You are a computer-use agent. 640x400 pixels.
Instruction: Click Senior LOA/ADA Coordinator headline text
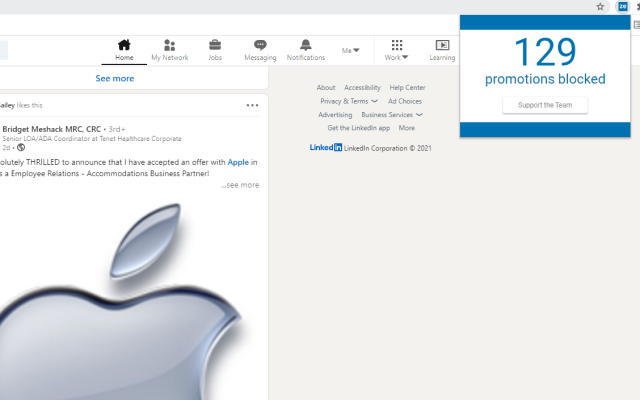92,139
